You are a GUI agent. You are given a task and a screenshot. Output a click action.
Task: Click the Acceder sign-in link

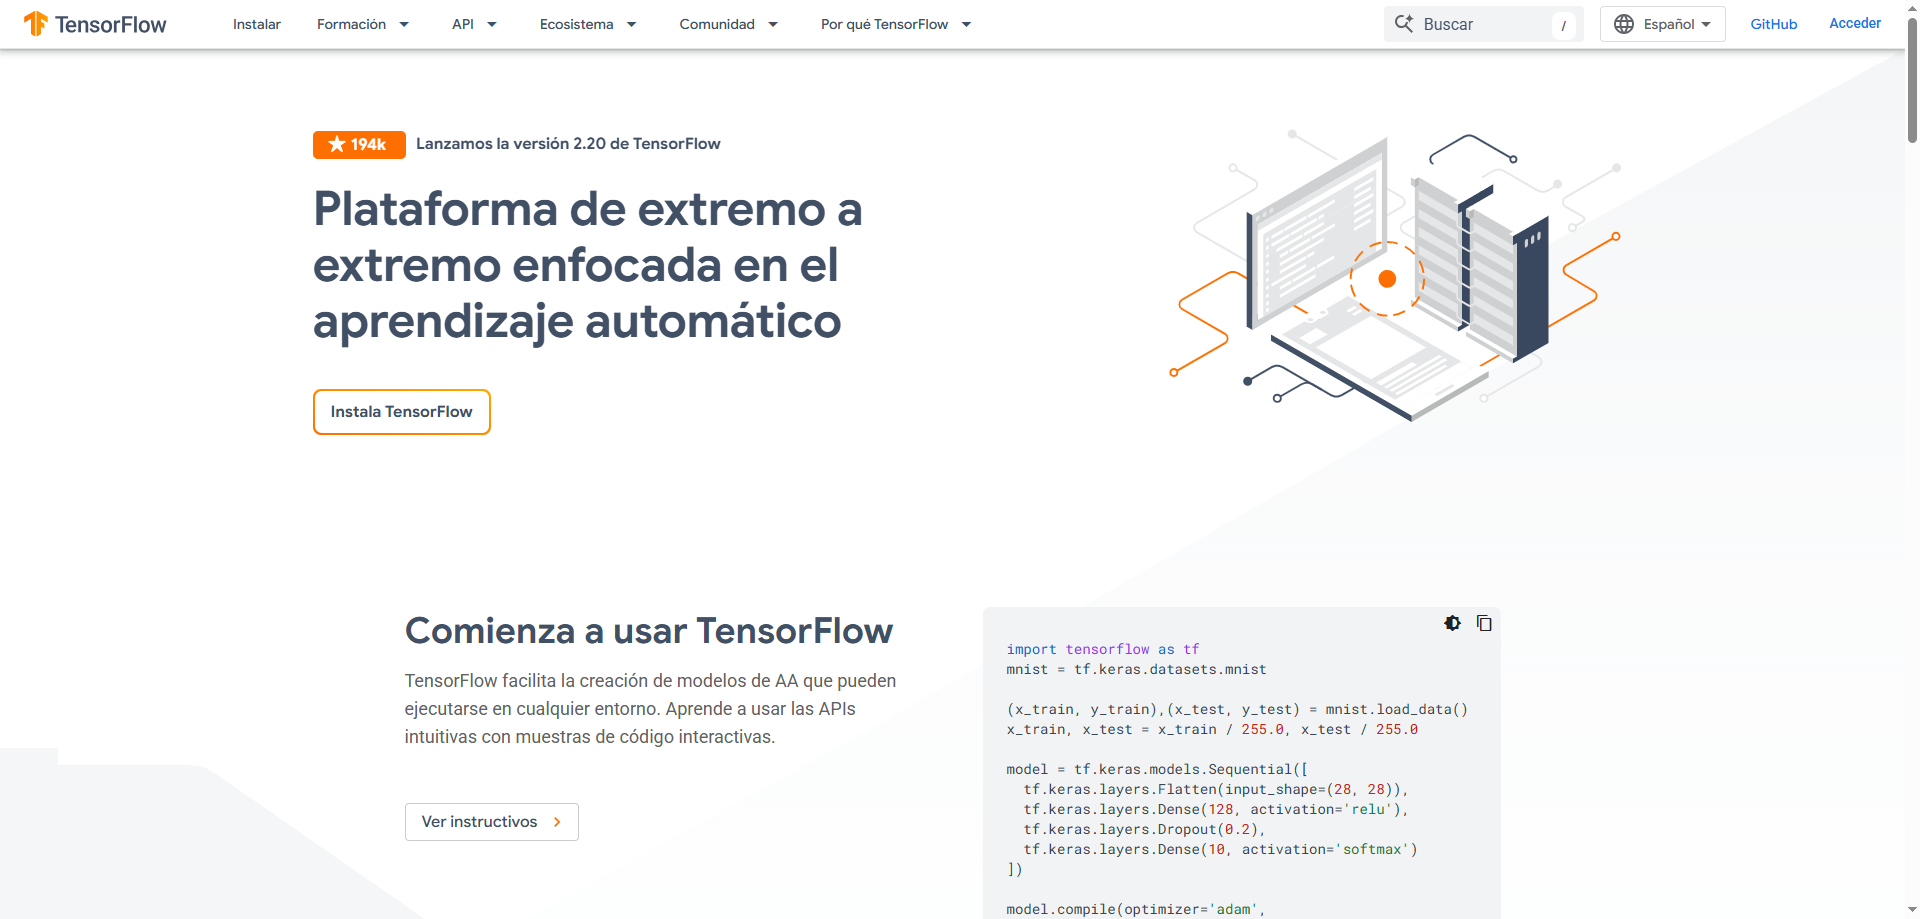point(1855,22)
